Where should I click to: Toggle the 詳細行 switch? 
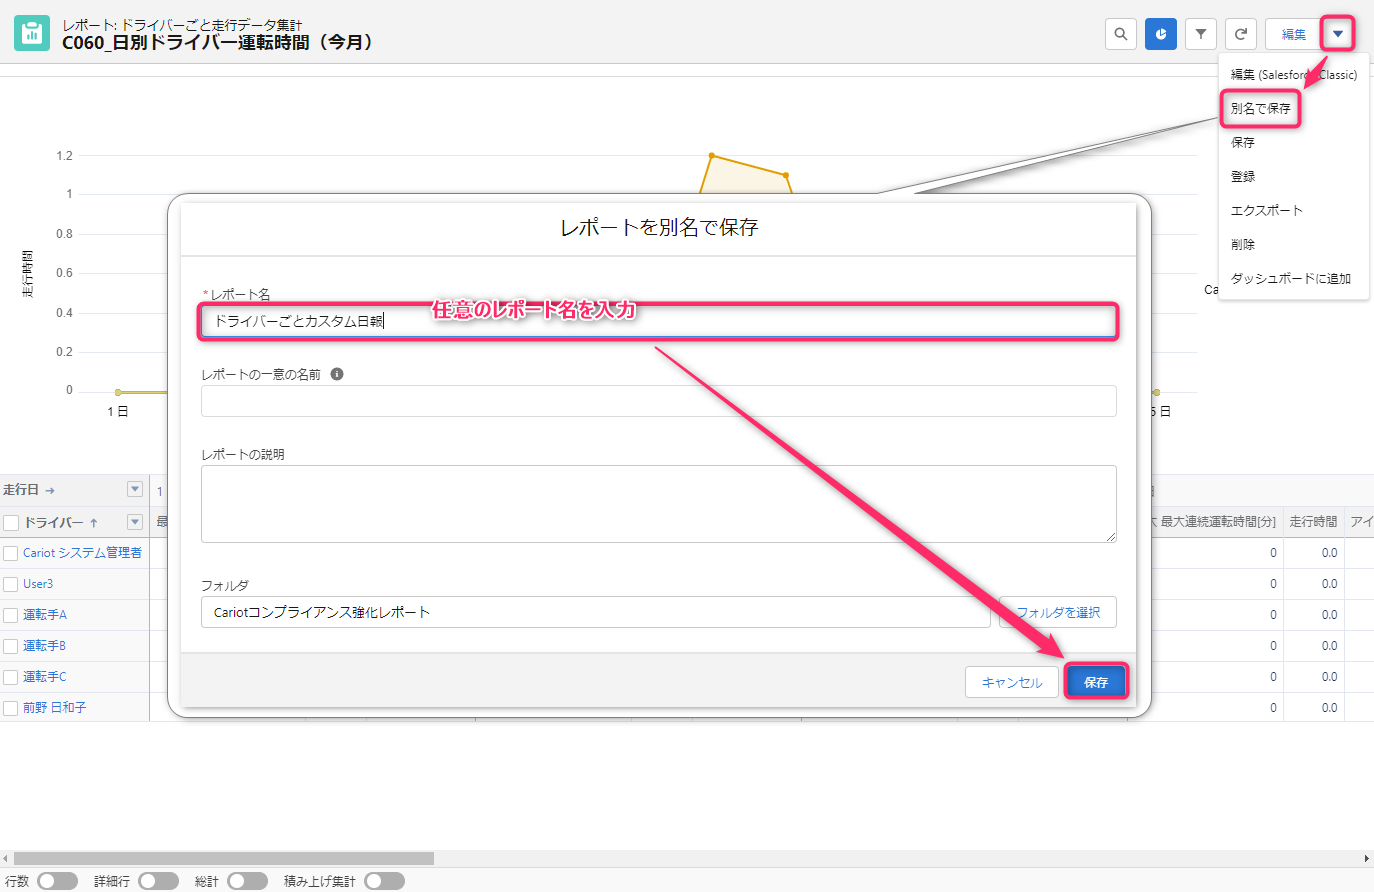158,881
